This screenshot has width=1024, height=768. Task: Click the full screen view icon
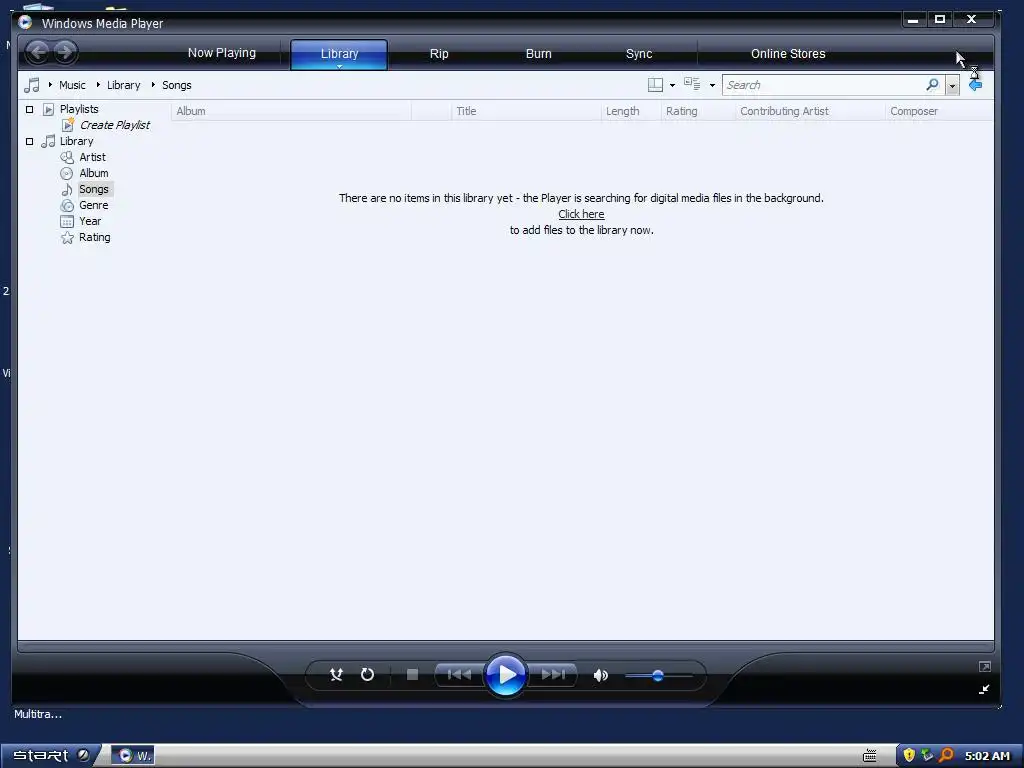pyautogui.click(x=985, y=667)
